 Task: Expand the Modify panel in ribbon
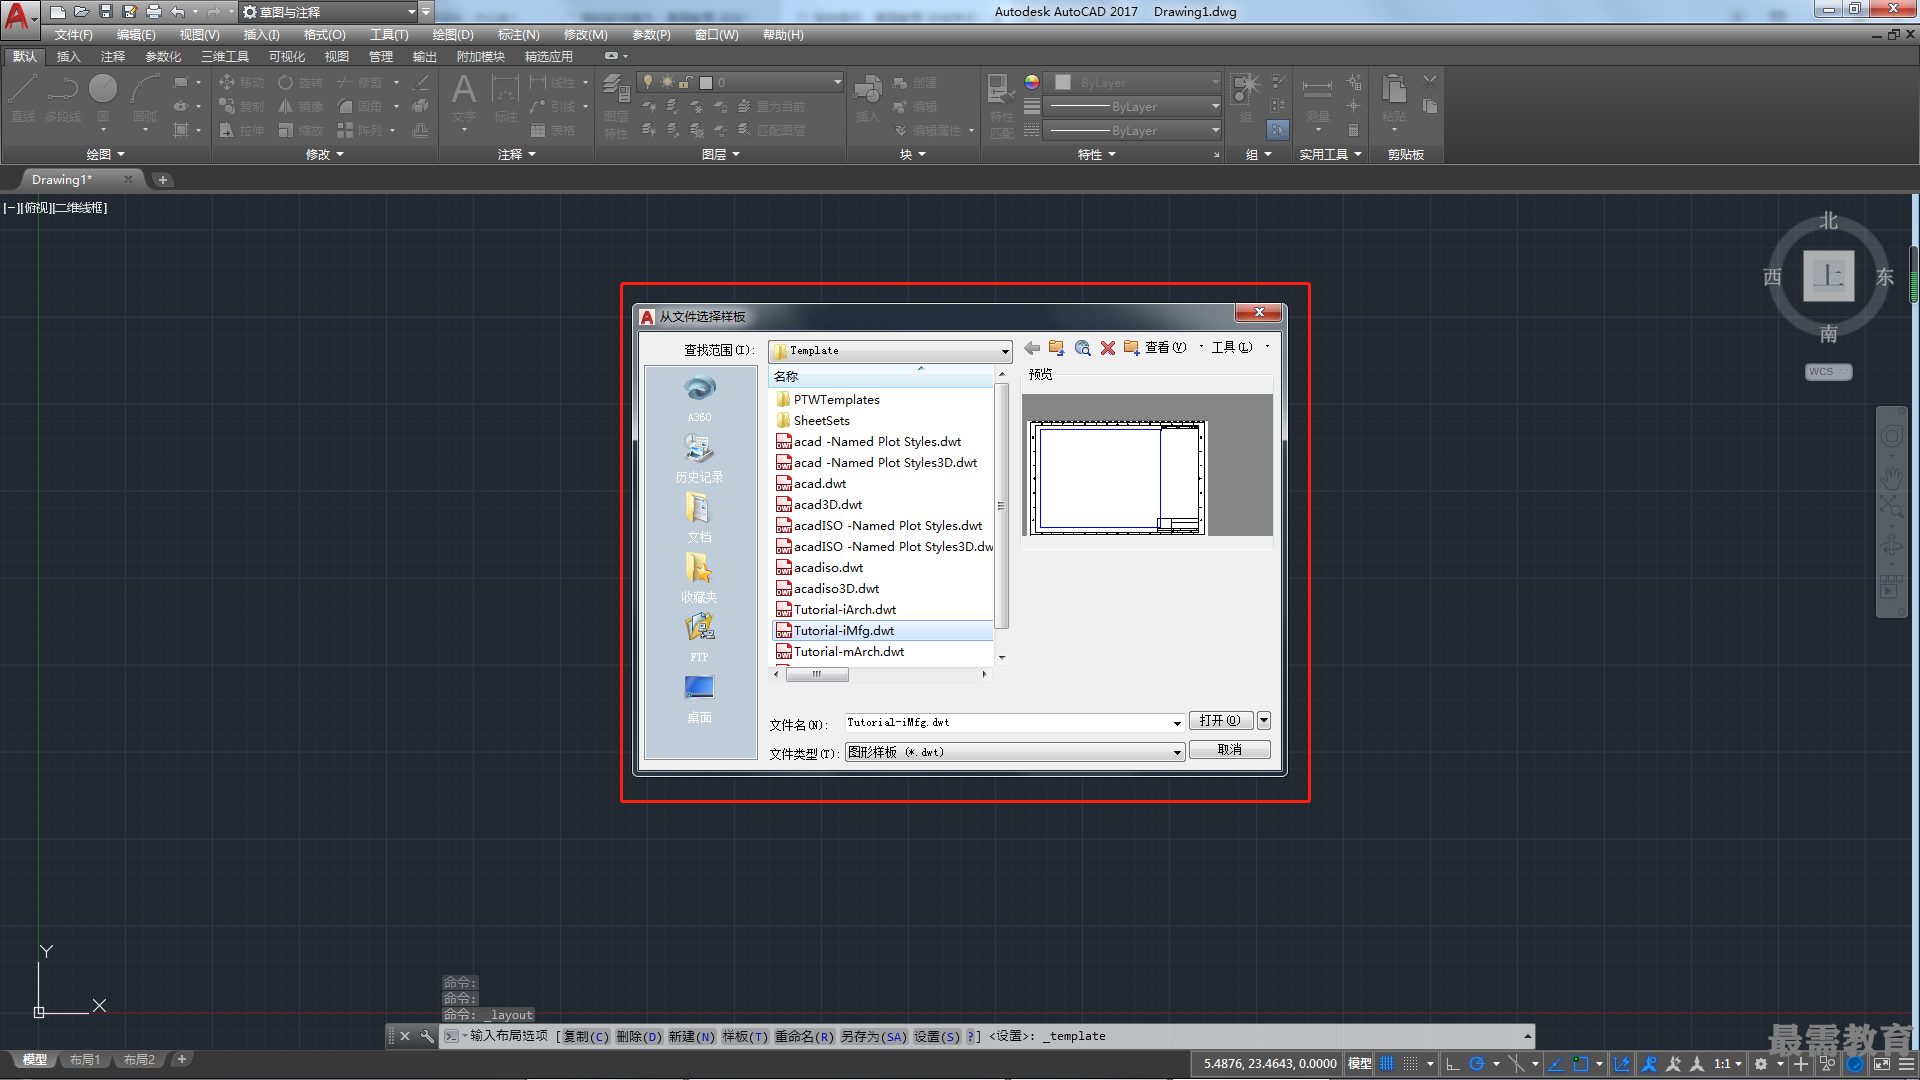coord(325,154)
